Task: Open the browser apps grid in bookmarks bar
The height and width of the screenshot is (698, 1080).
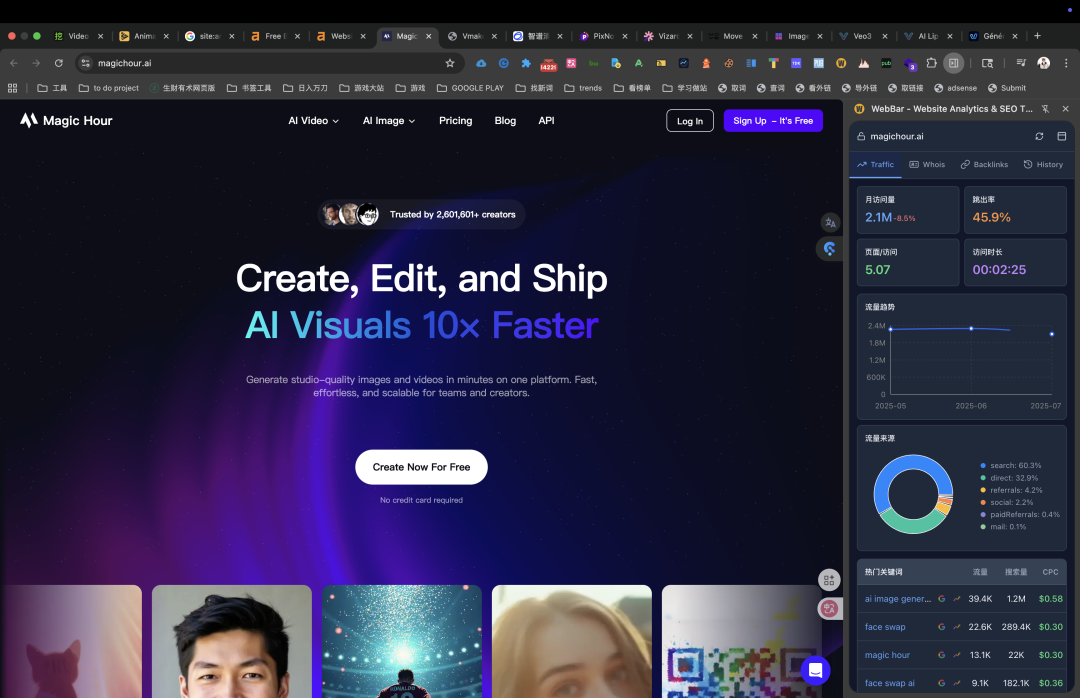Action: pyautogui.click(x=12, y=88)
